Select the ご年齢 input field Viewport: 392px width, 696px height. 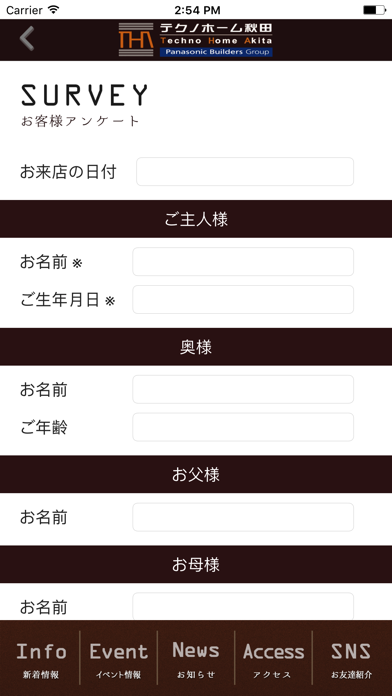click(243, 427)
